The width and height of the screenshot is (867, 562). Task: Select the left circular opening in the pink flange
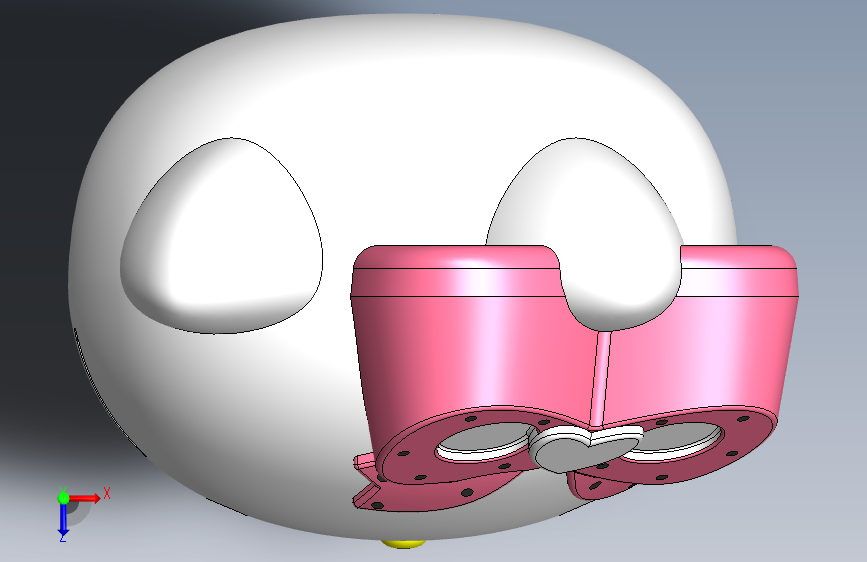point(486,442)
